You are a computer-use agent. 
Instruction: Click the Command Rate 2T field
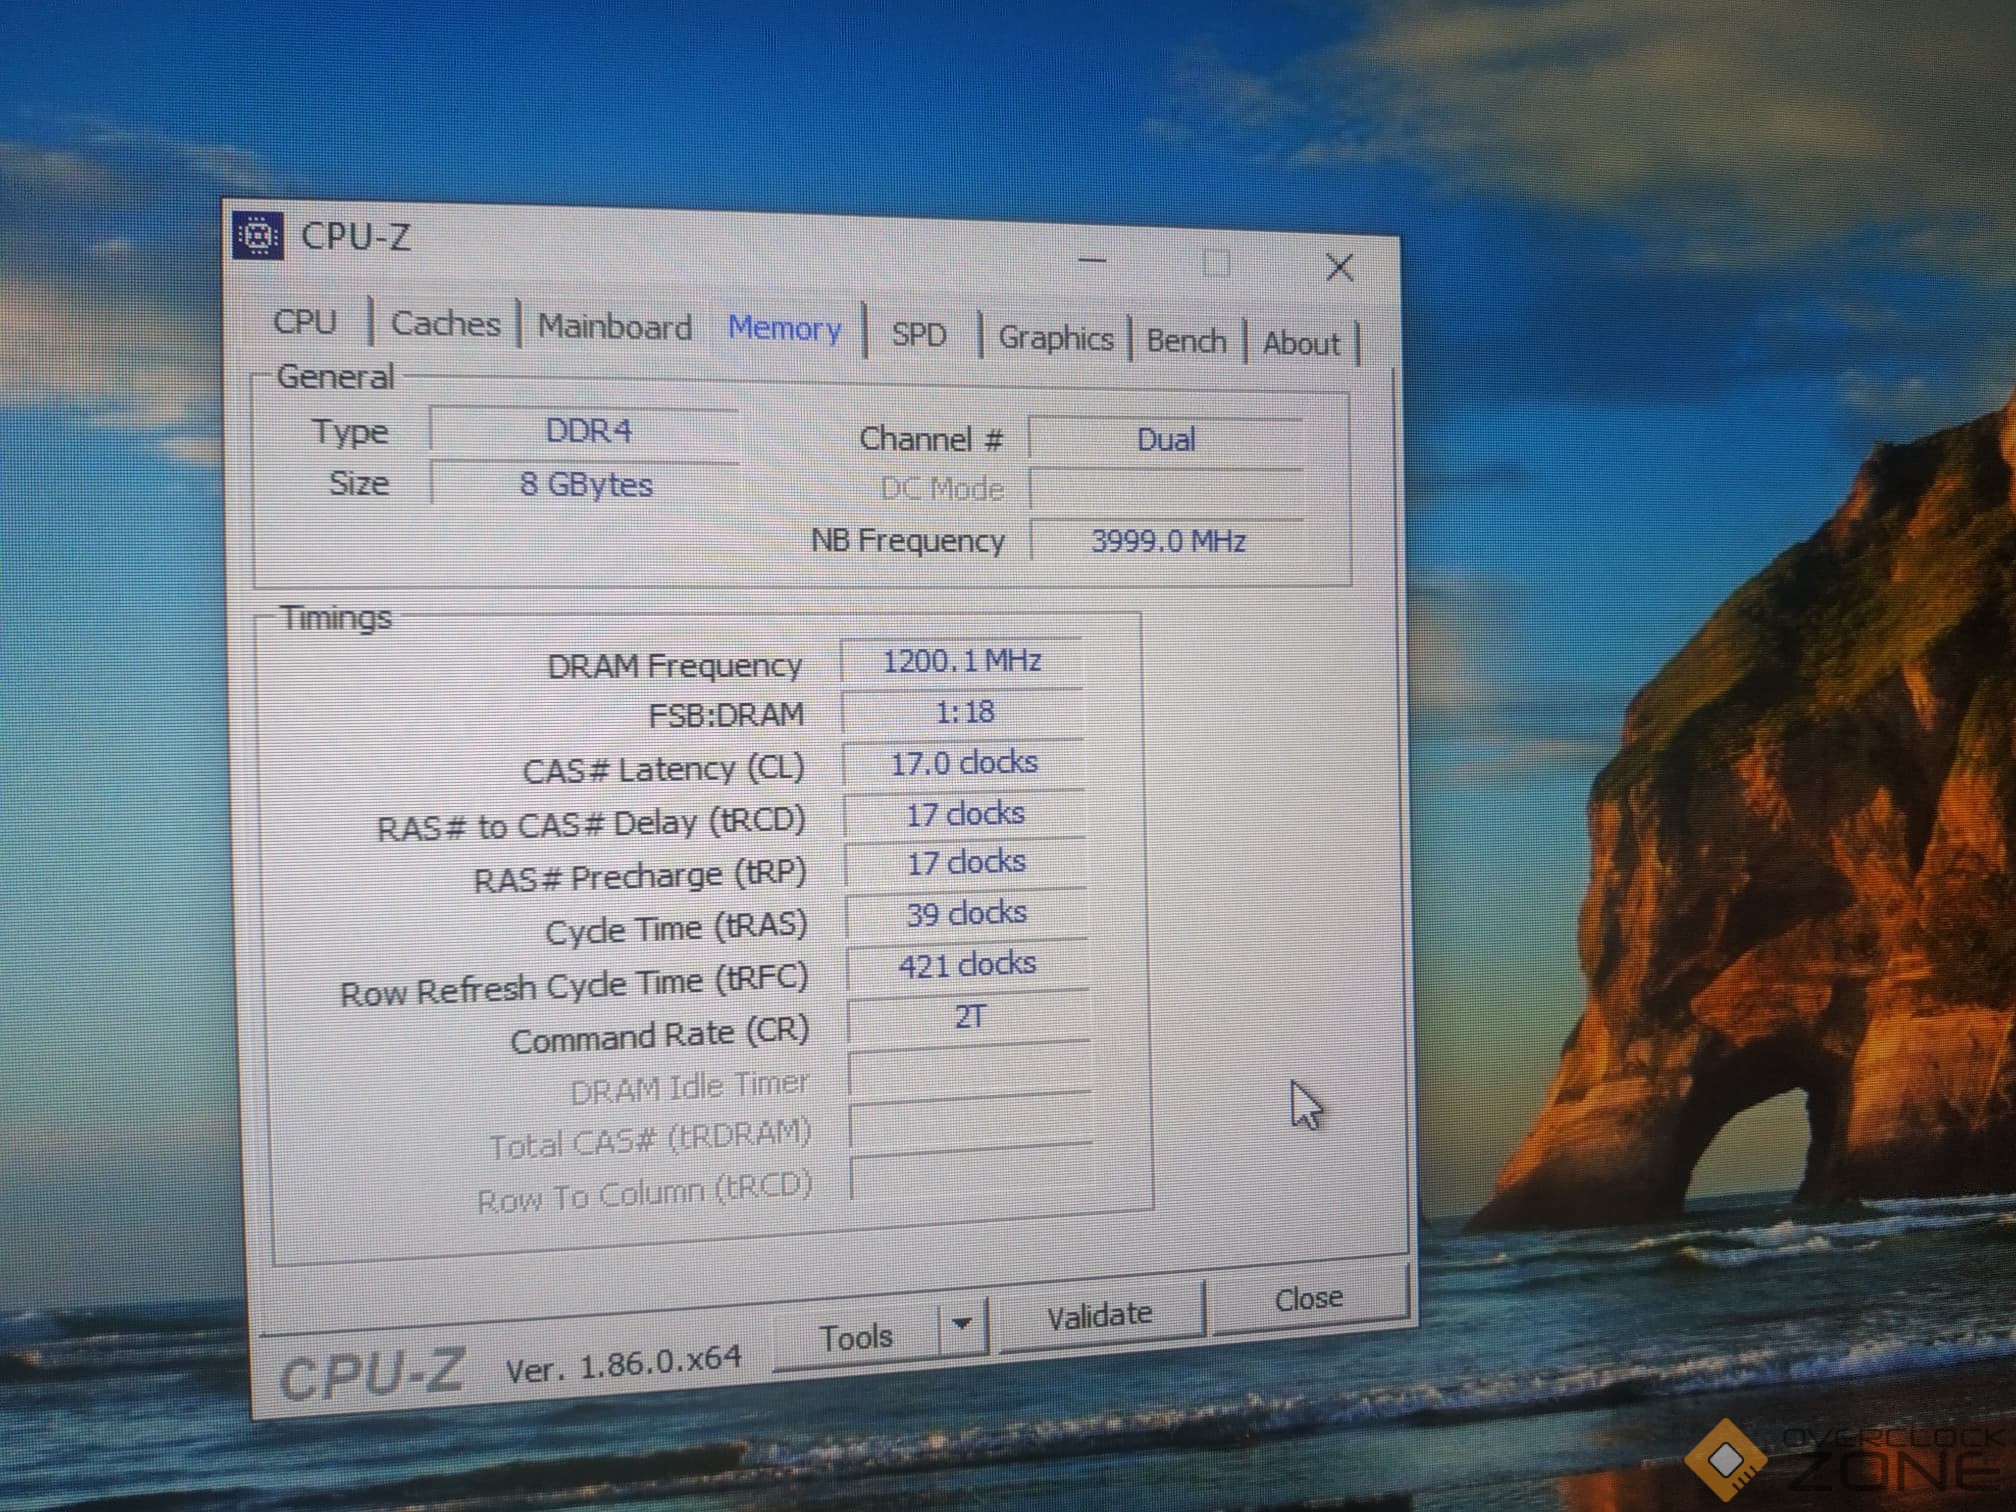click(968, 1017)
